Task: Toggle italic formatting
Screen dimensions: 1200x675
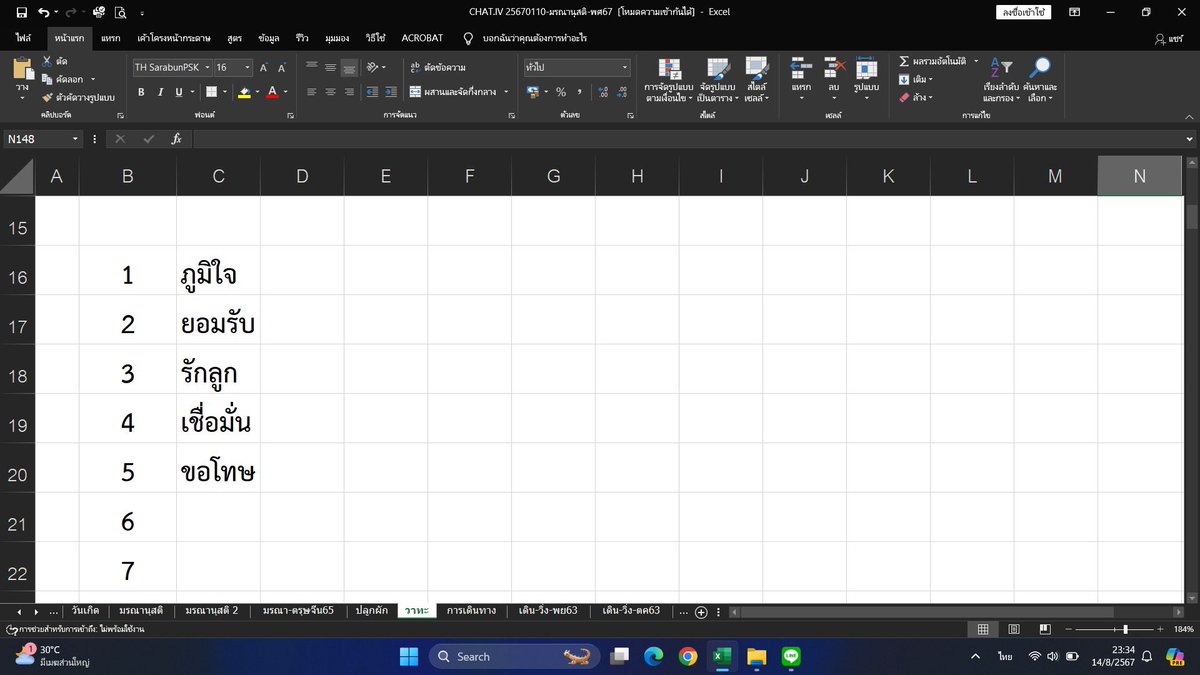Action: 160,92
